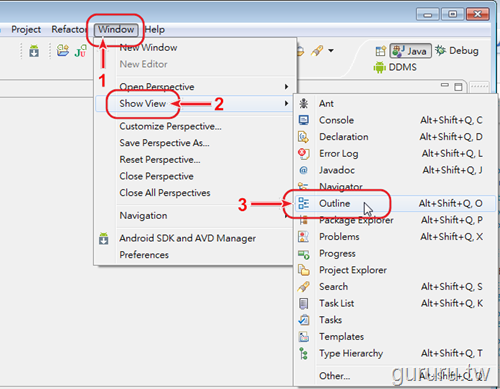Click the Project Explorer view icon
This screenshot has width=500, height=389.
tap(304, 270)
